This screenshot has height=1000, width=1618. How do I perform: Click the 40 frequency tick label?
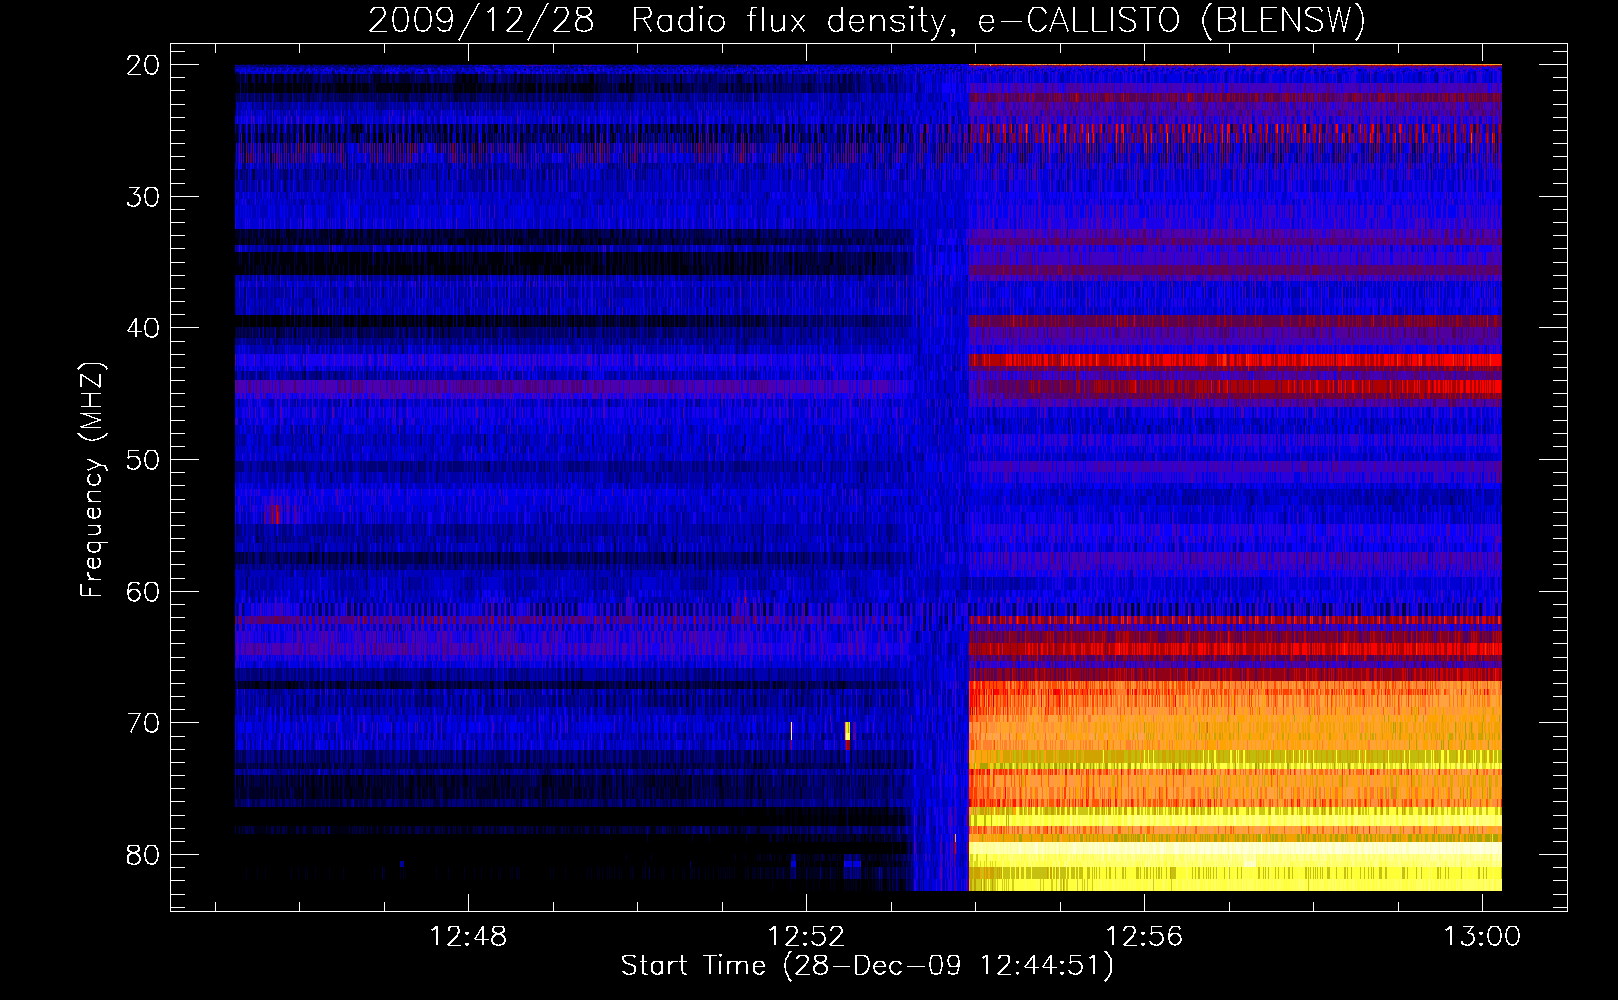tap(143, 329)
